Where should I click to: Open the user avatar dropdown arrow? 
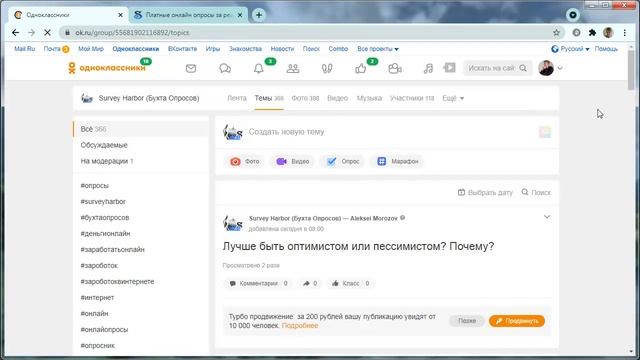(x=560, y=68)
